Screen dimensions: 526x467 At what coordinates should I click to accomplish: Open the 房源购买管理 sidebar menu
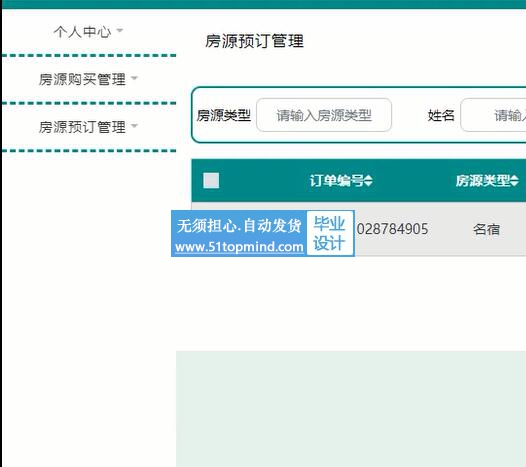(82, 79)
